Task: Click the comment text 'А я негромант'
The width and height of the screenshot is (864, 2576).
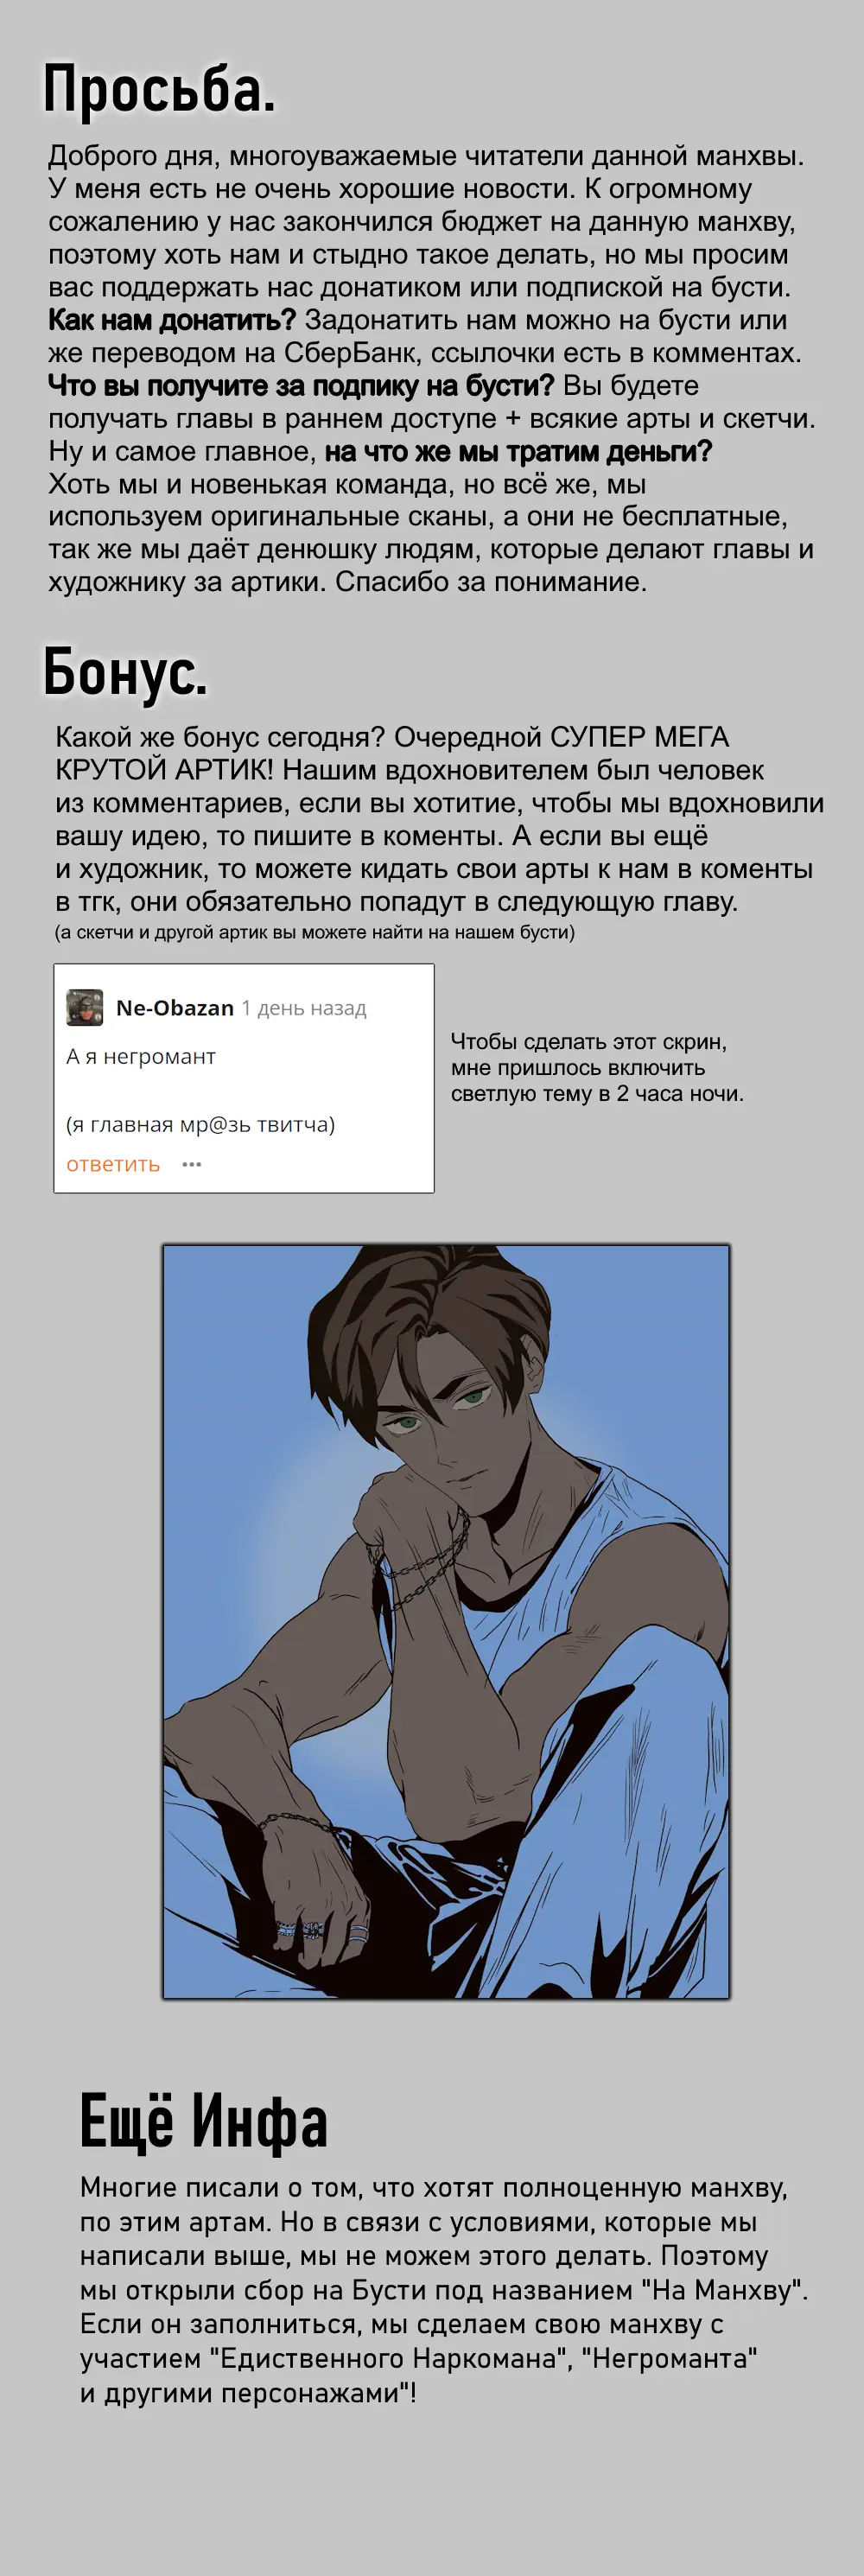Action: tap(141, 1056)
